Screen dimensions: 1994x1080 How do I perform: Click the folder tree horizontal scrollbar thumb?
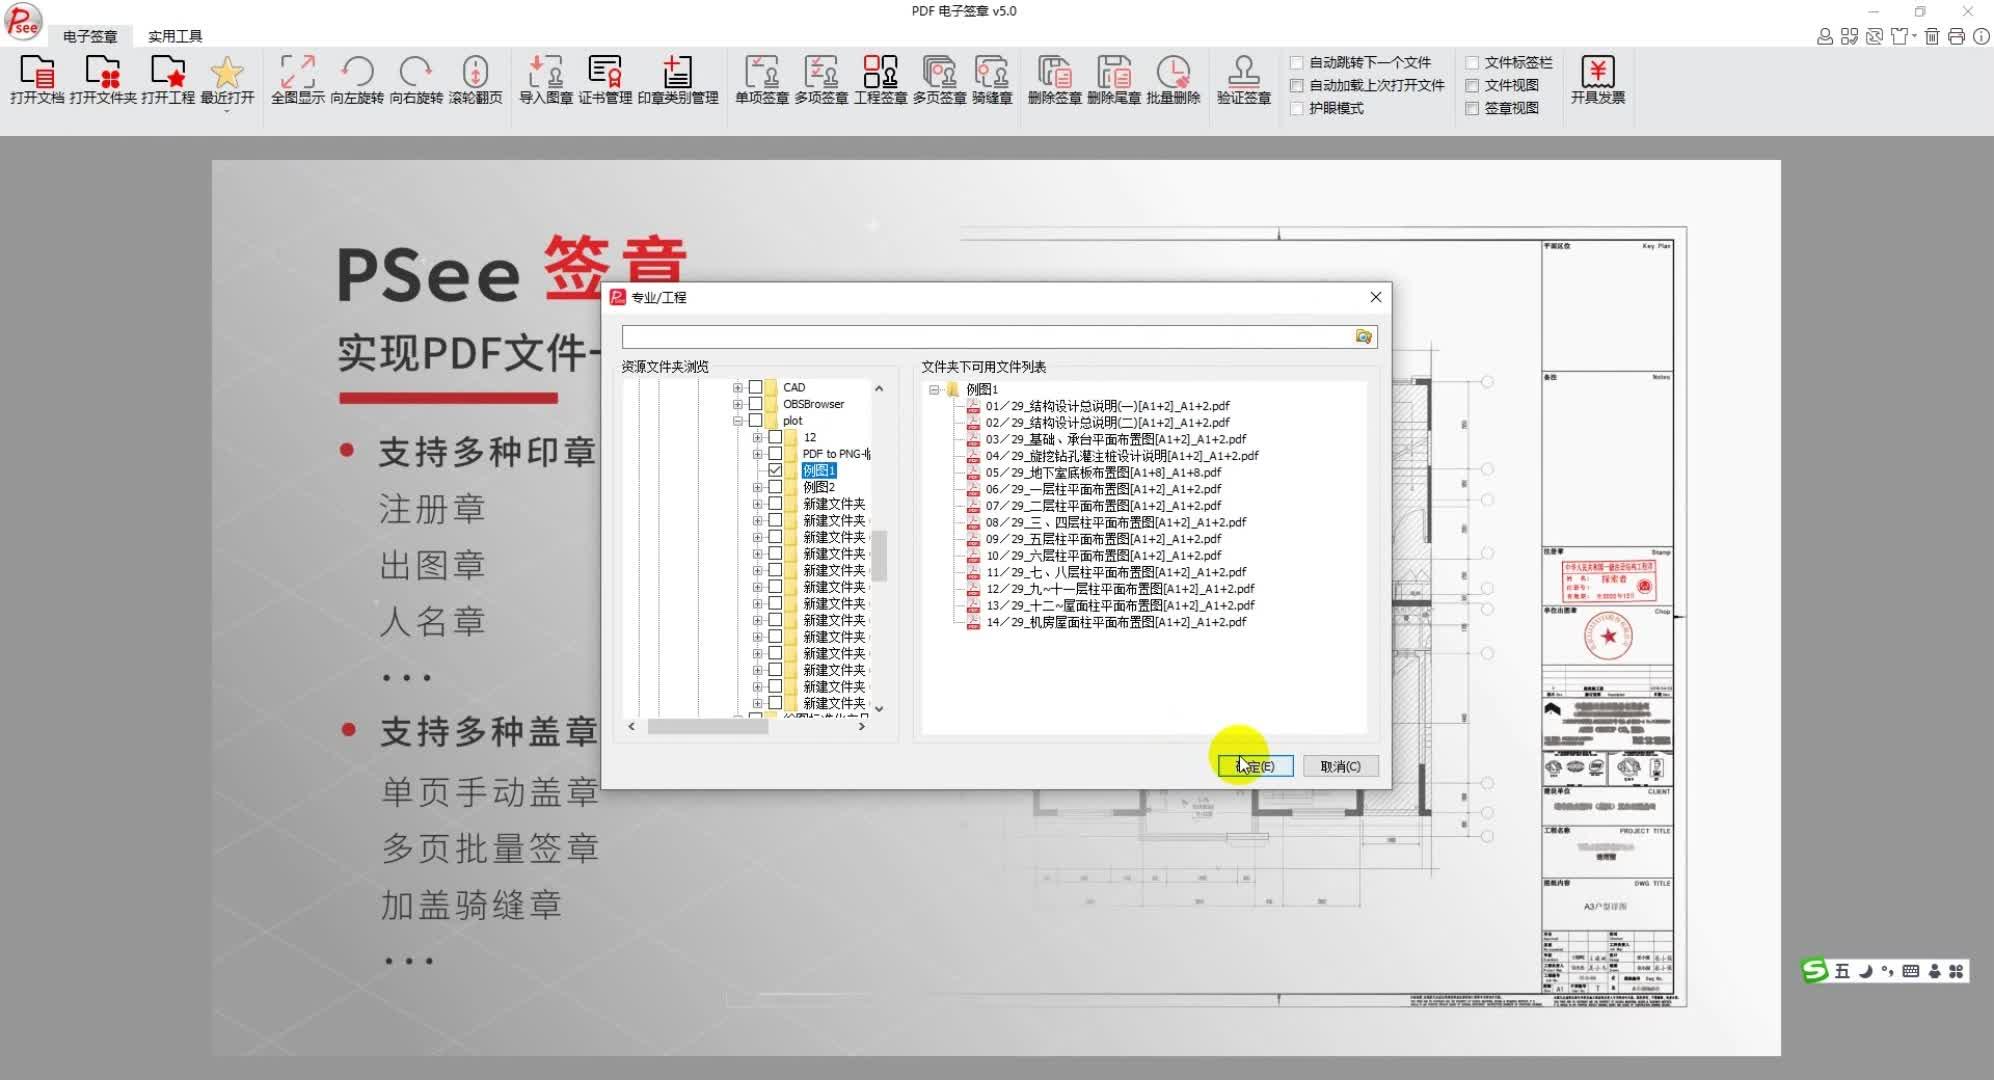708,726
